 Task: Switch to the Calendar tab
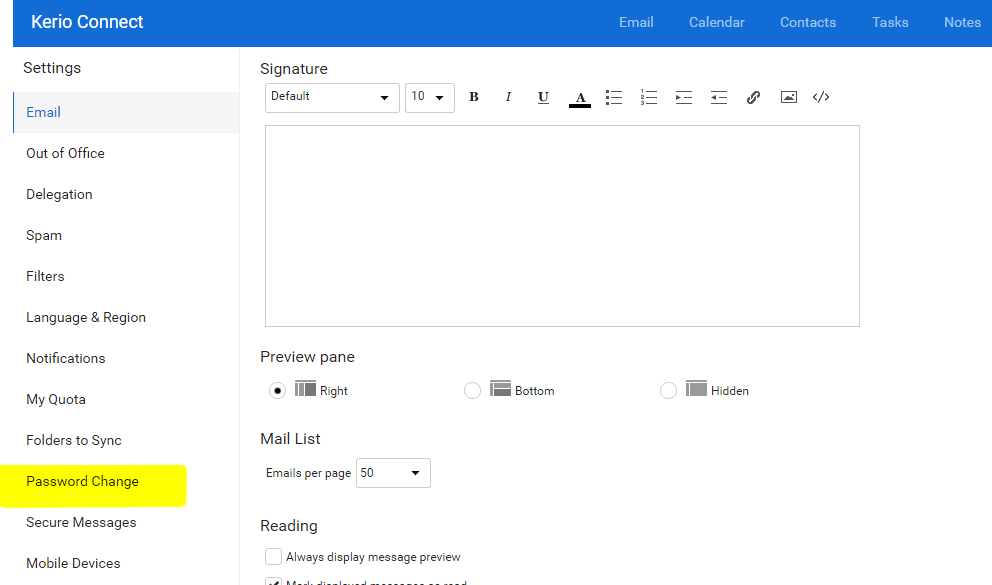coord(716,22)
